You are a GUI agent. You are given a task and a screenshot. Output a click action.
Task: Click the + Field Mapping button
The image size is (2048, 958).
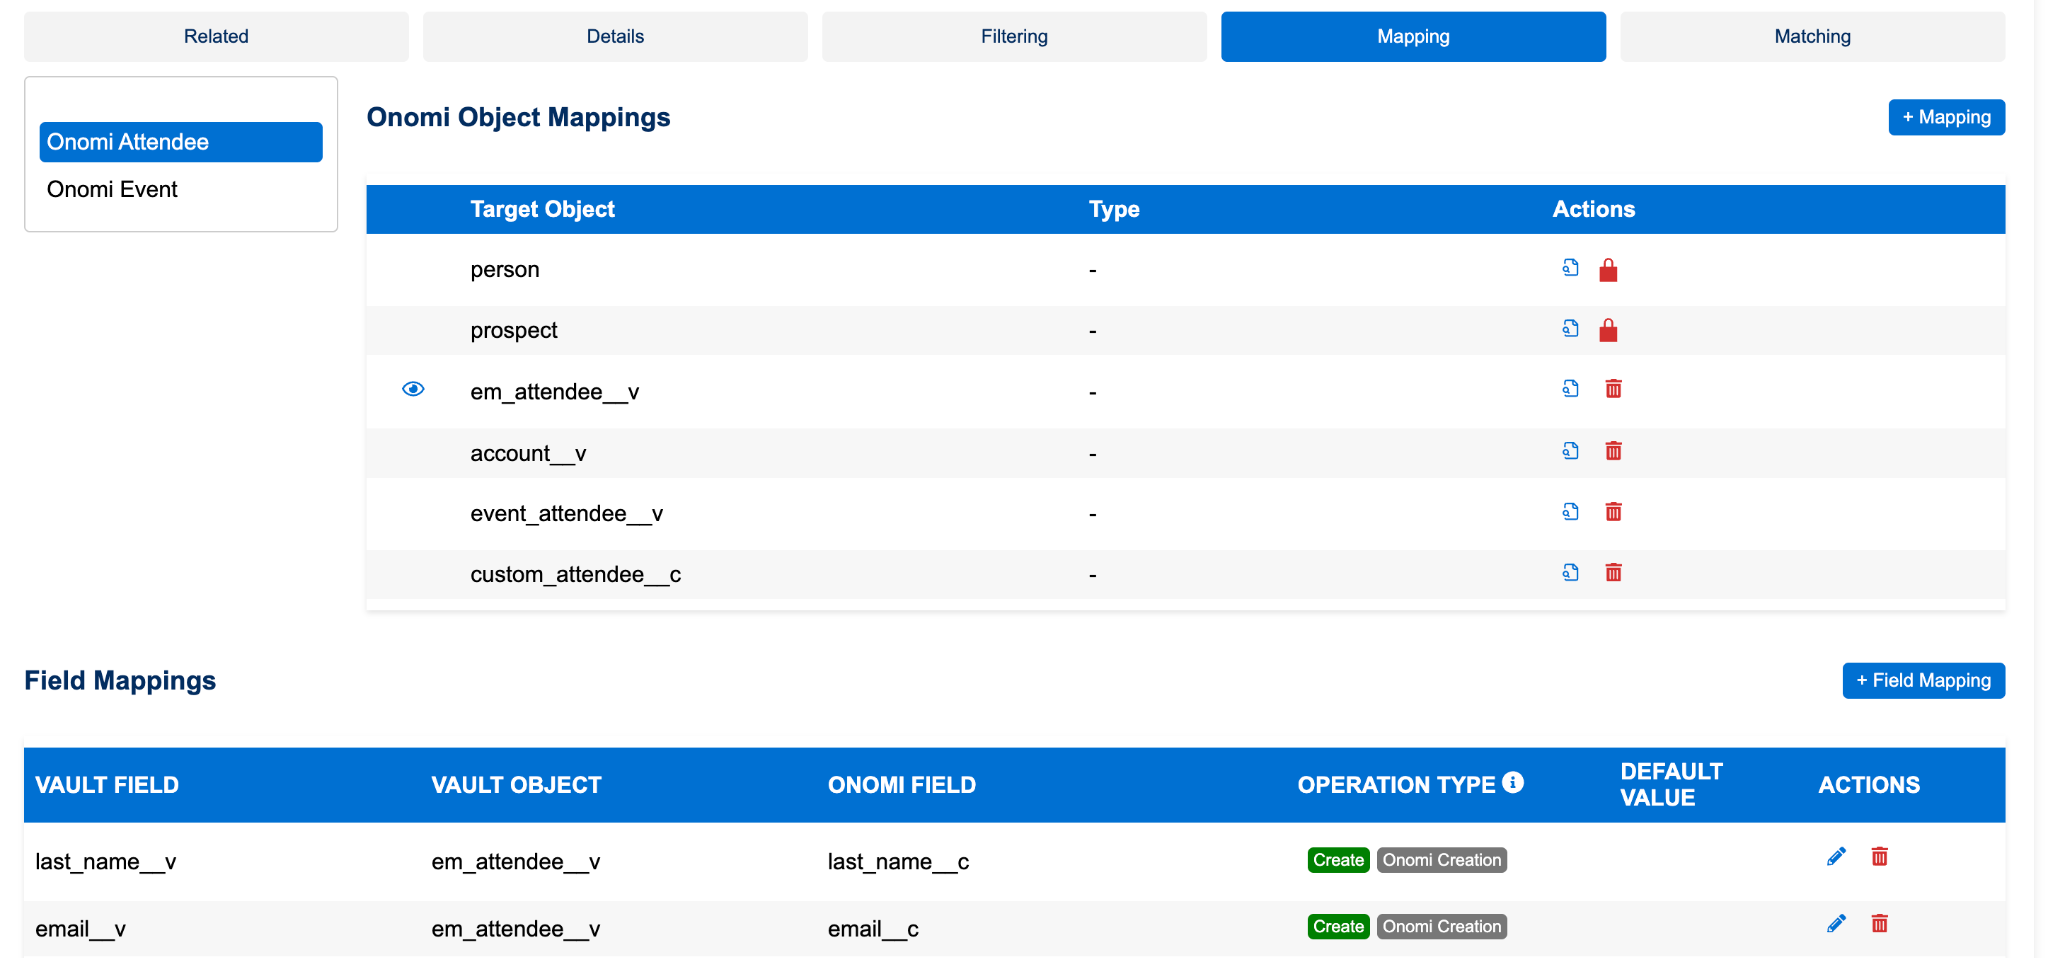coord(1923,681)
